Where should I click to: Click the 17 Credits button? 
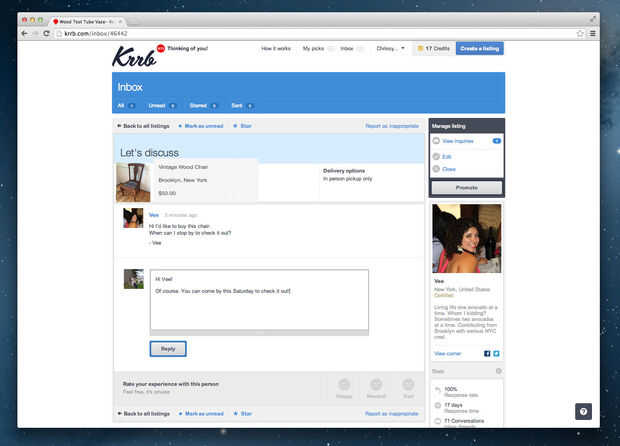pos(434,48)
